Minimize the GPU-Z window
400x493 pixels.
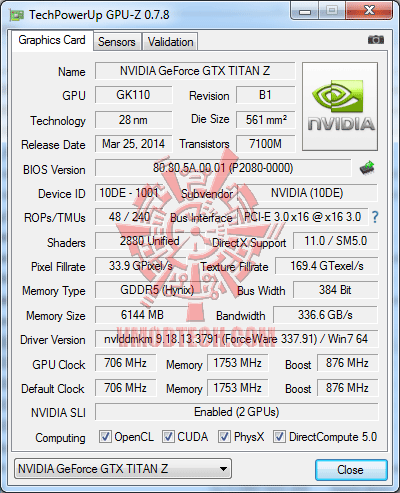click(x=305, y=11)
